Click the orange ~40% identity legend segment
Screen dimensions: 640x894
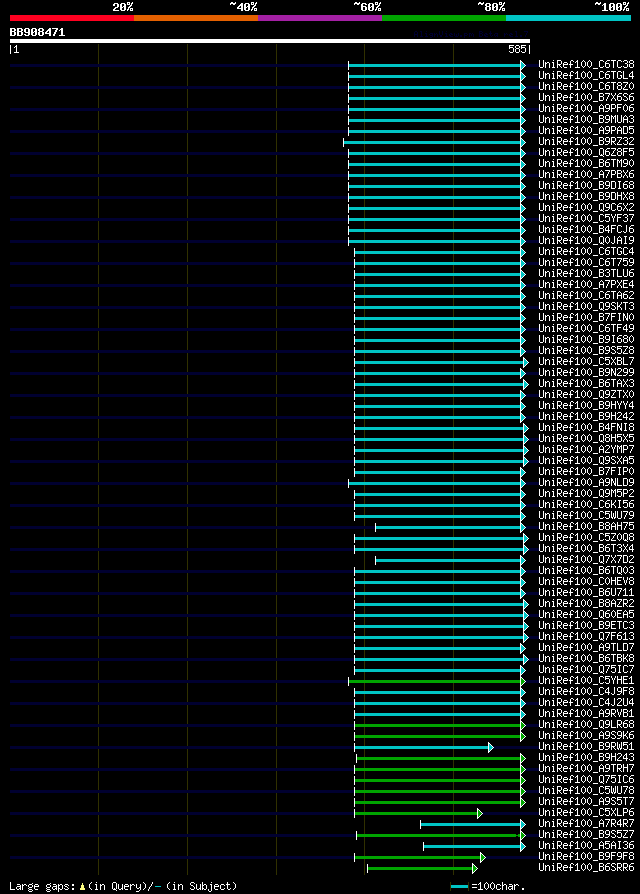(x=196, y=18)
